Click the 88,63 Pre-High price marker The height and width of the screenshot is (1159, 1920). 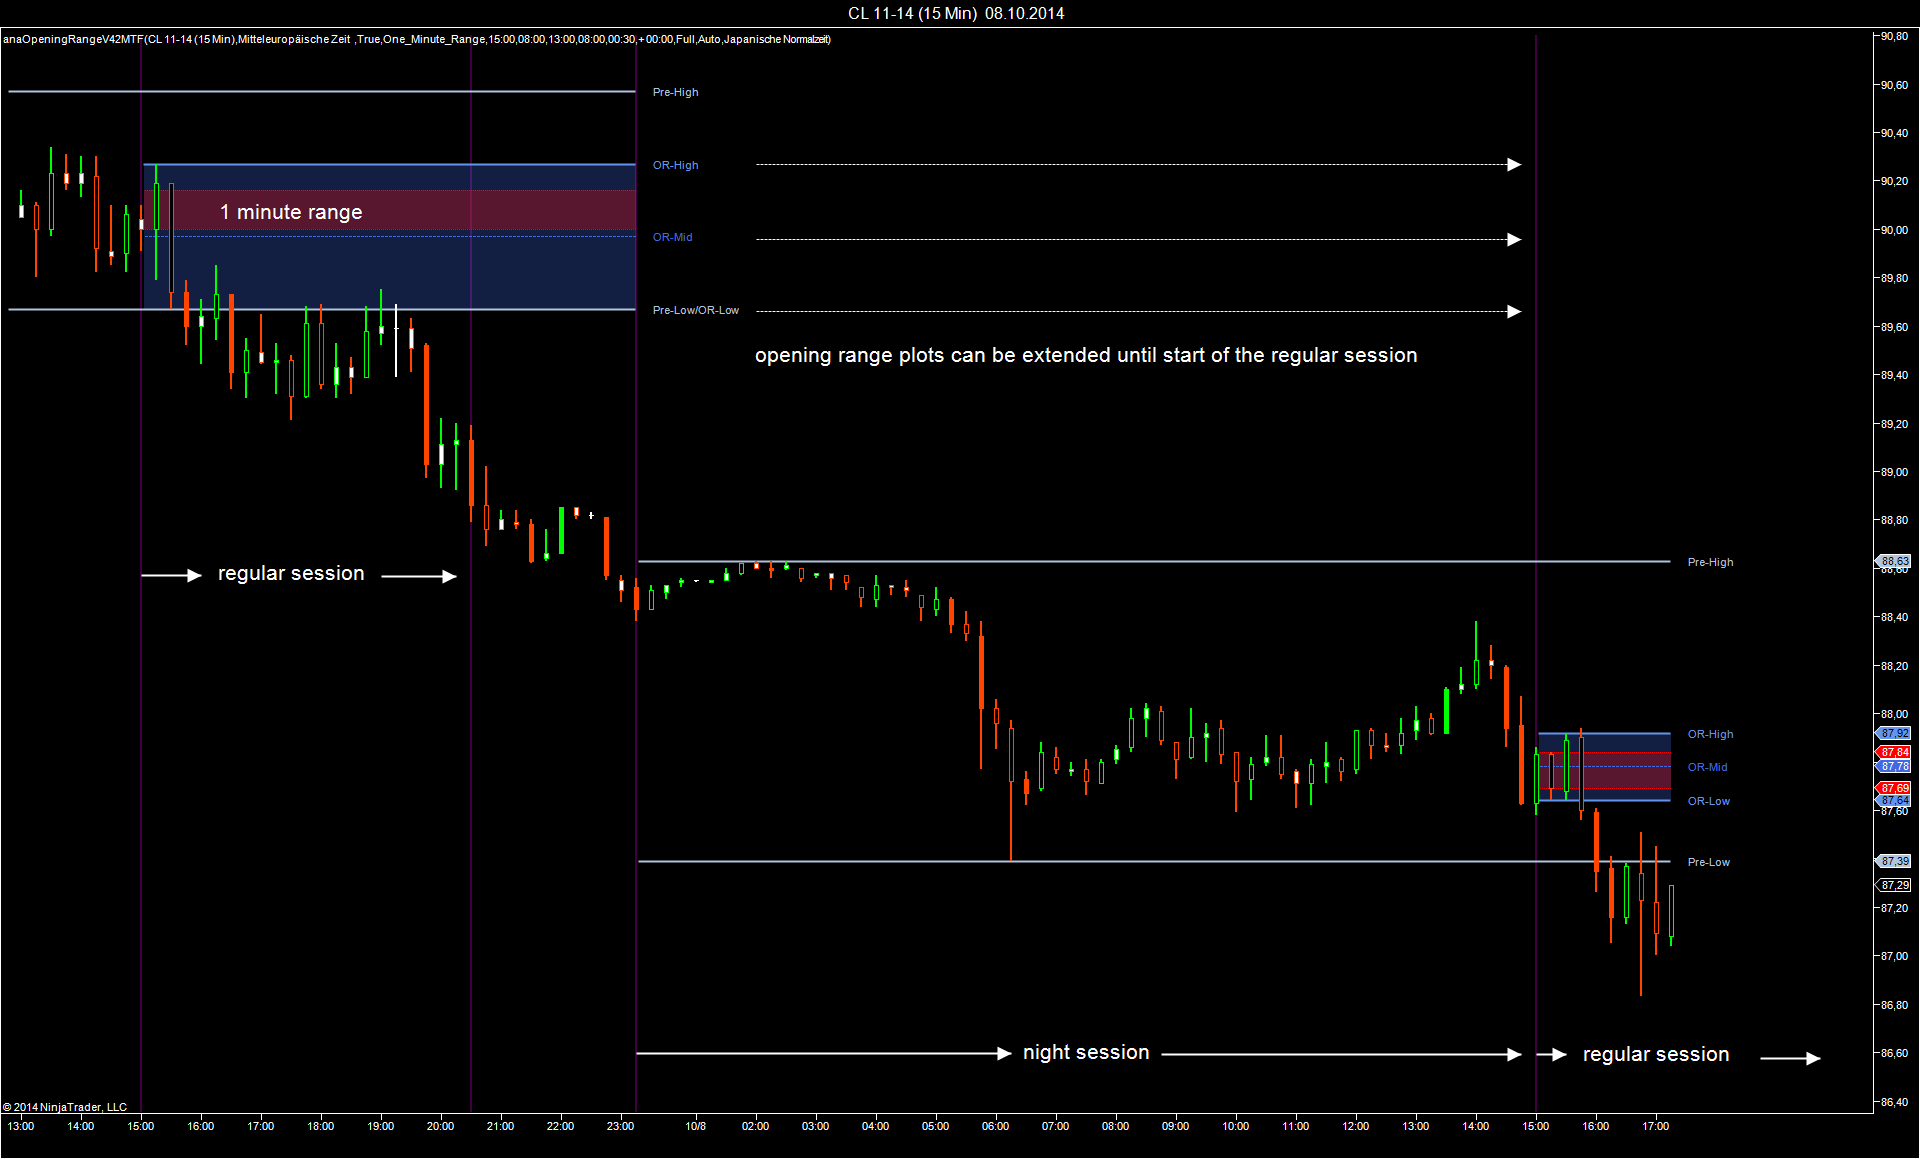(x=1894, y=561)
